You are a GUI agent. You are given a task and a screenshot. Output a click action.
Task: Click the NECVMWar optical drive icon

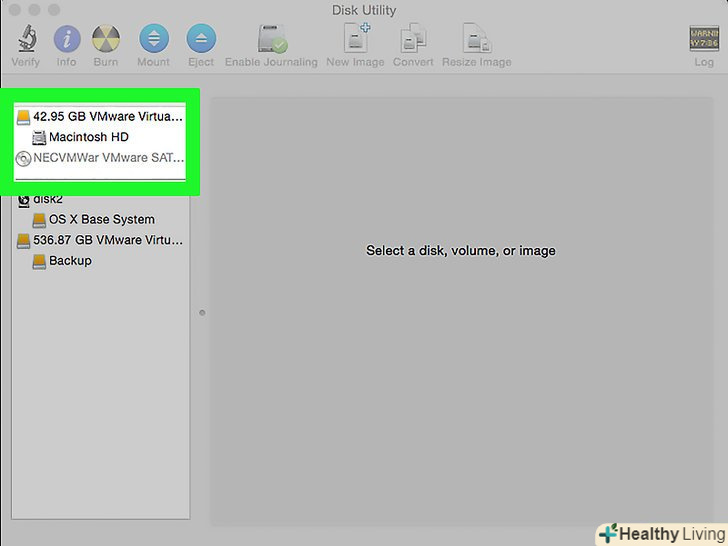pyautogui.click(x=23, y=159)
